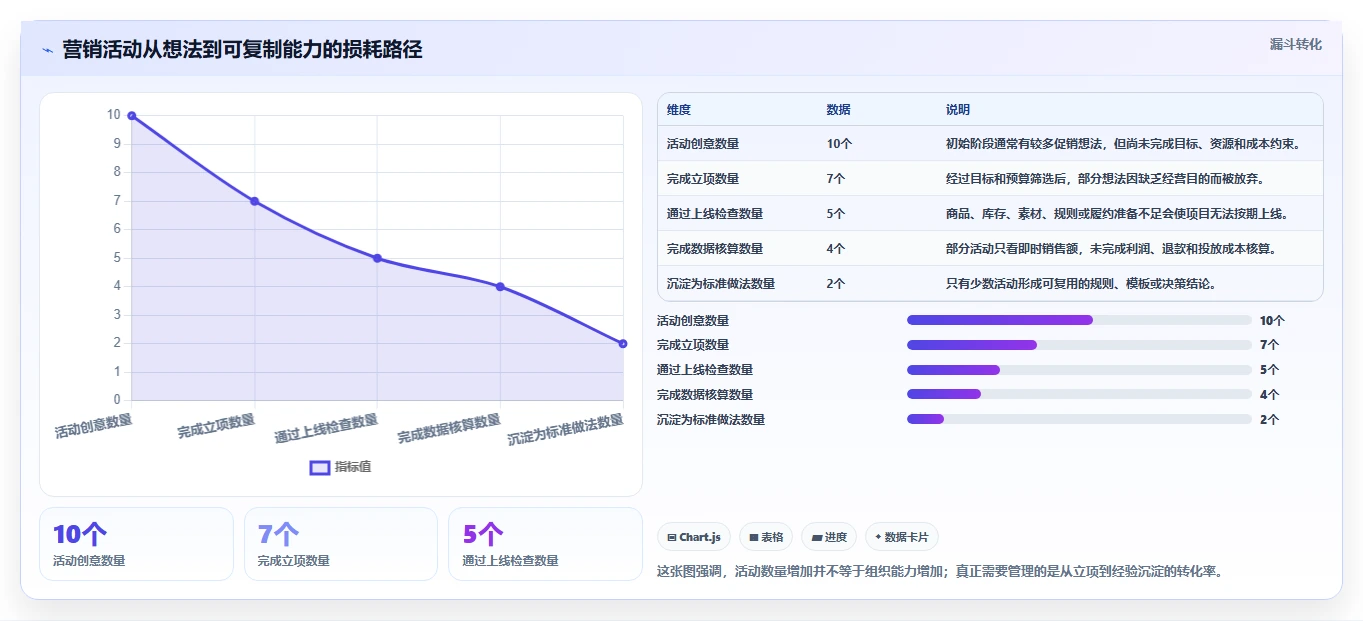Click the description starting 经过目标和预算筛选后

pyautogui.click(x=1105, y=179)
